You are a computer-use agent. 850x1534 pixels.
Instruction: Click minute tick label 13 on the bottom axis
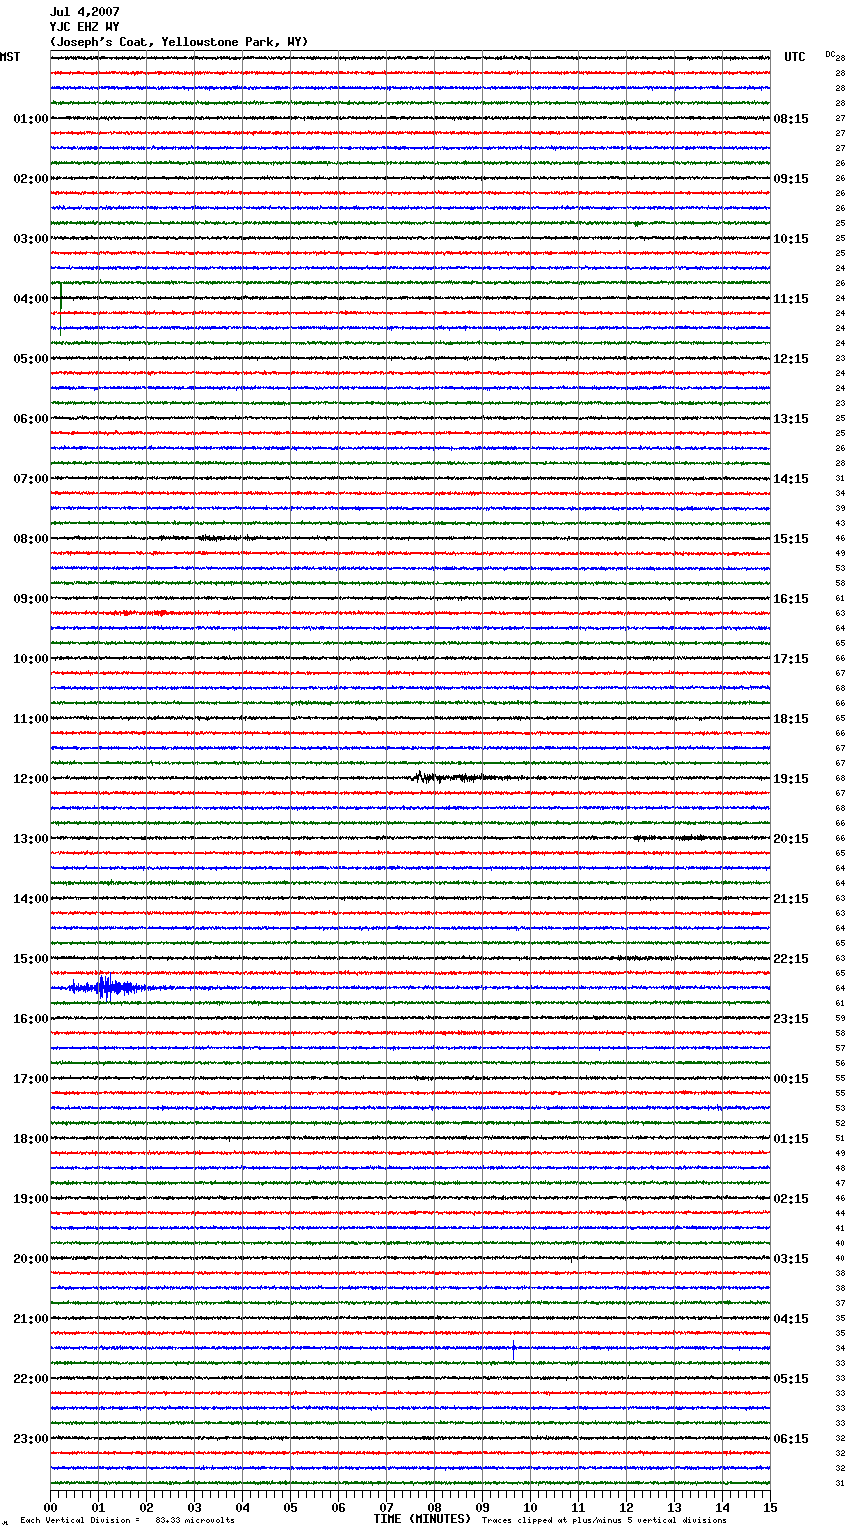pyautogui.click(x=674, y=1507)
